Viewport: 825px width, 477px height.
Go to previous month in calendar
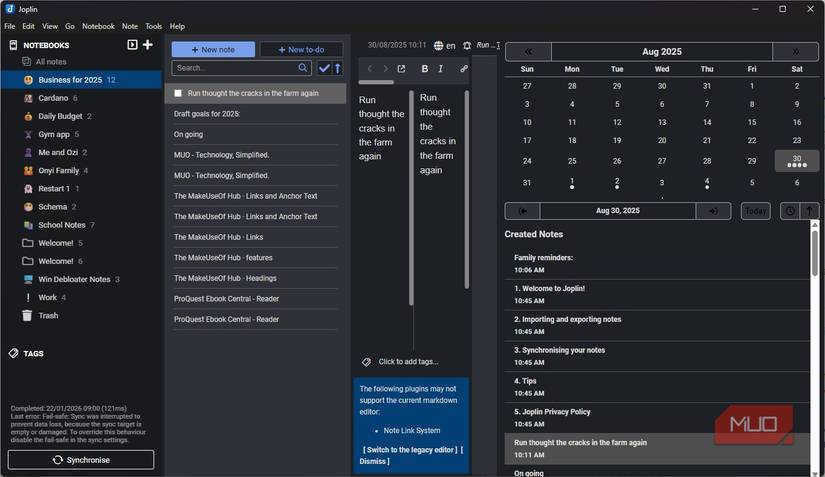tap(528, 52)
